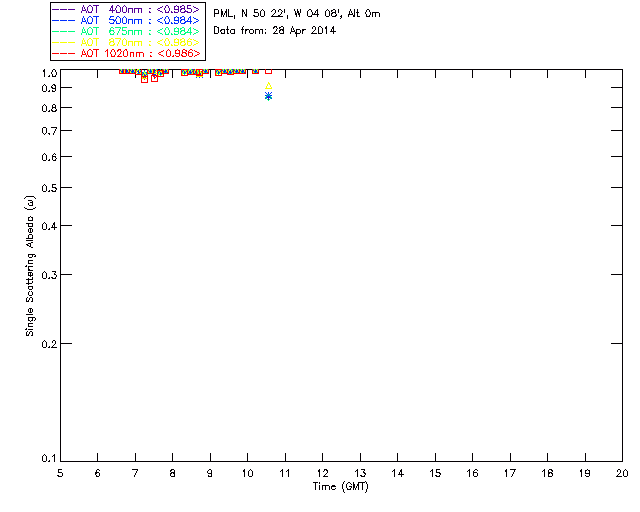The width and height of the screenshot is (640, 512).
Task: Click the AOT 400nm legend entry
Action: coord(126,9)
